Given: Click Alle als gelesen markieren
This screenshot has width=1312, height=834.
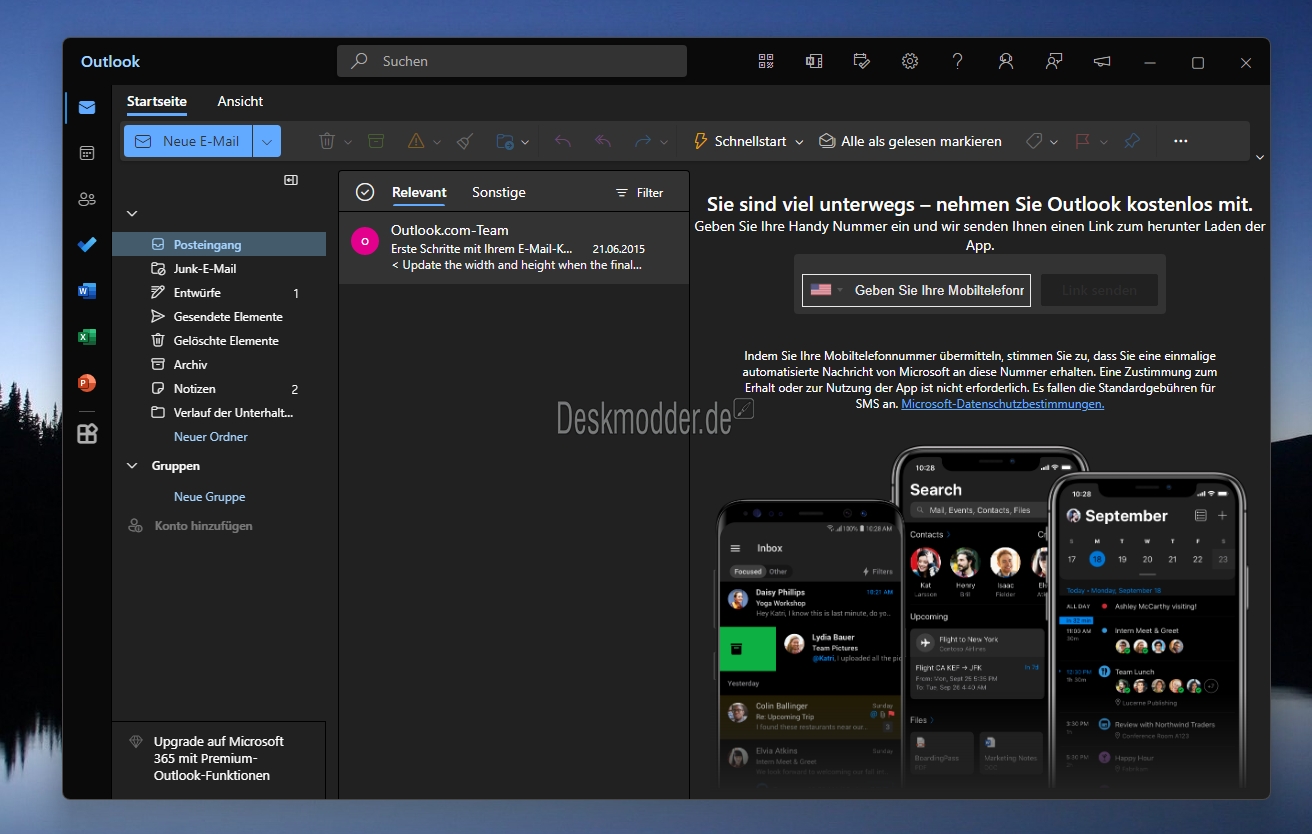Looking at the screenshot, I should [910, 141].
